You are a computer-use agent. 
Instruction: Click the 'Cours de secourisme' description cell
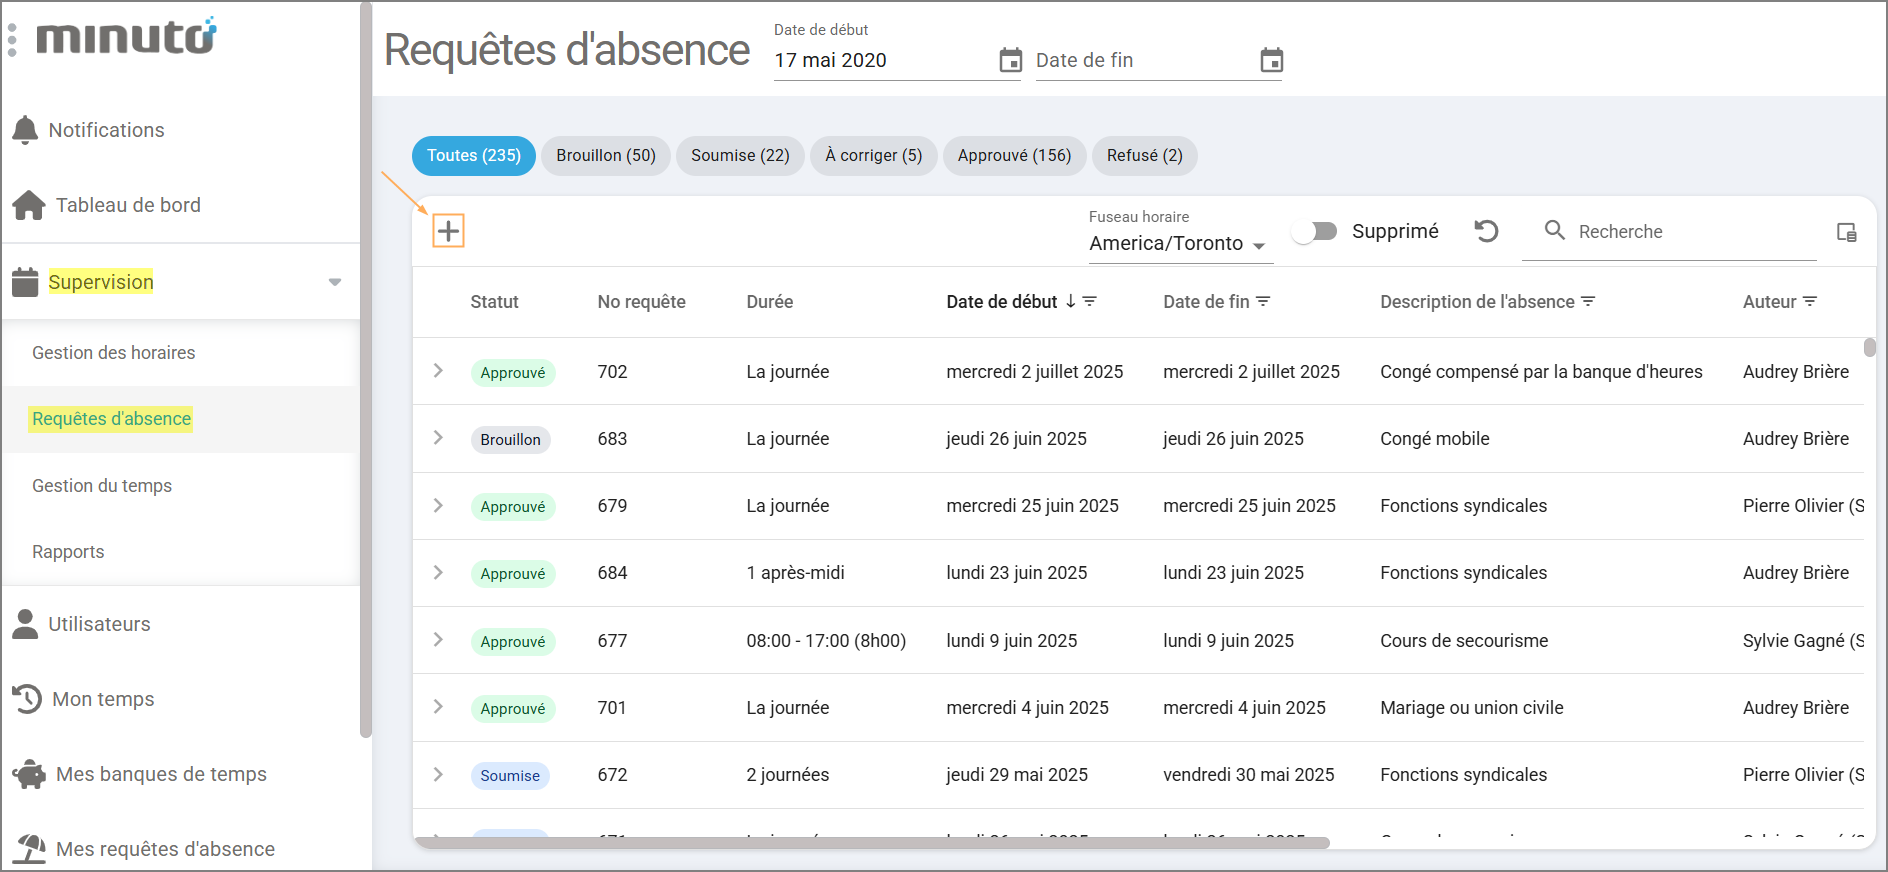point(1464,640)
